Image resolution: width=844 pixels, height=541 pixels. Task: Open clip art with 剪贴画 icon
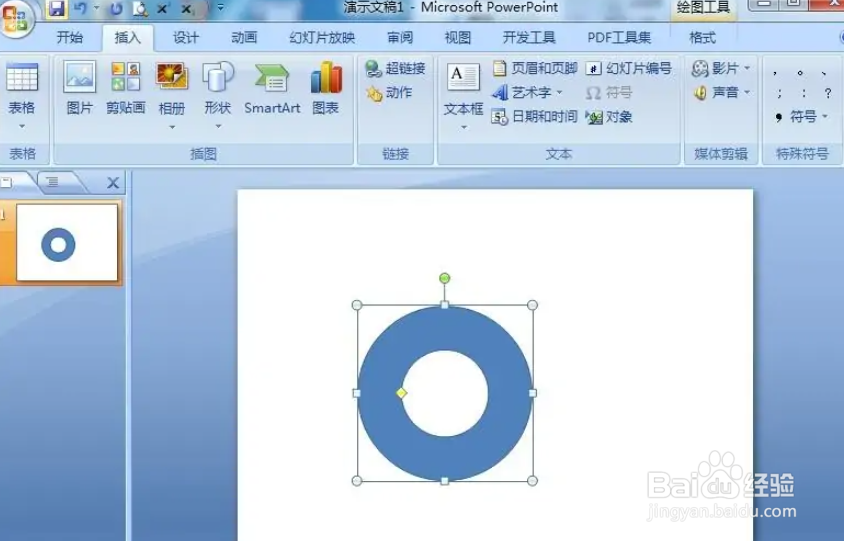click(125, 88)
